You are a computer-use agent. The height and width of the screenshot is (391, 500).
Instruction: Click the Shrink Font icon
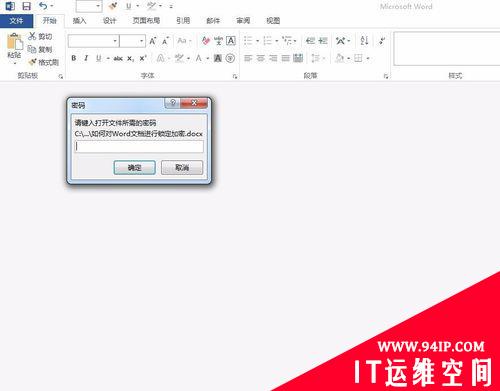click(x=165, y=41)
